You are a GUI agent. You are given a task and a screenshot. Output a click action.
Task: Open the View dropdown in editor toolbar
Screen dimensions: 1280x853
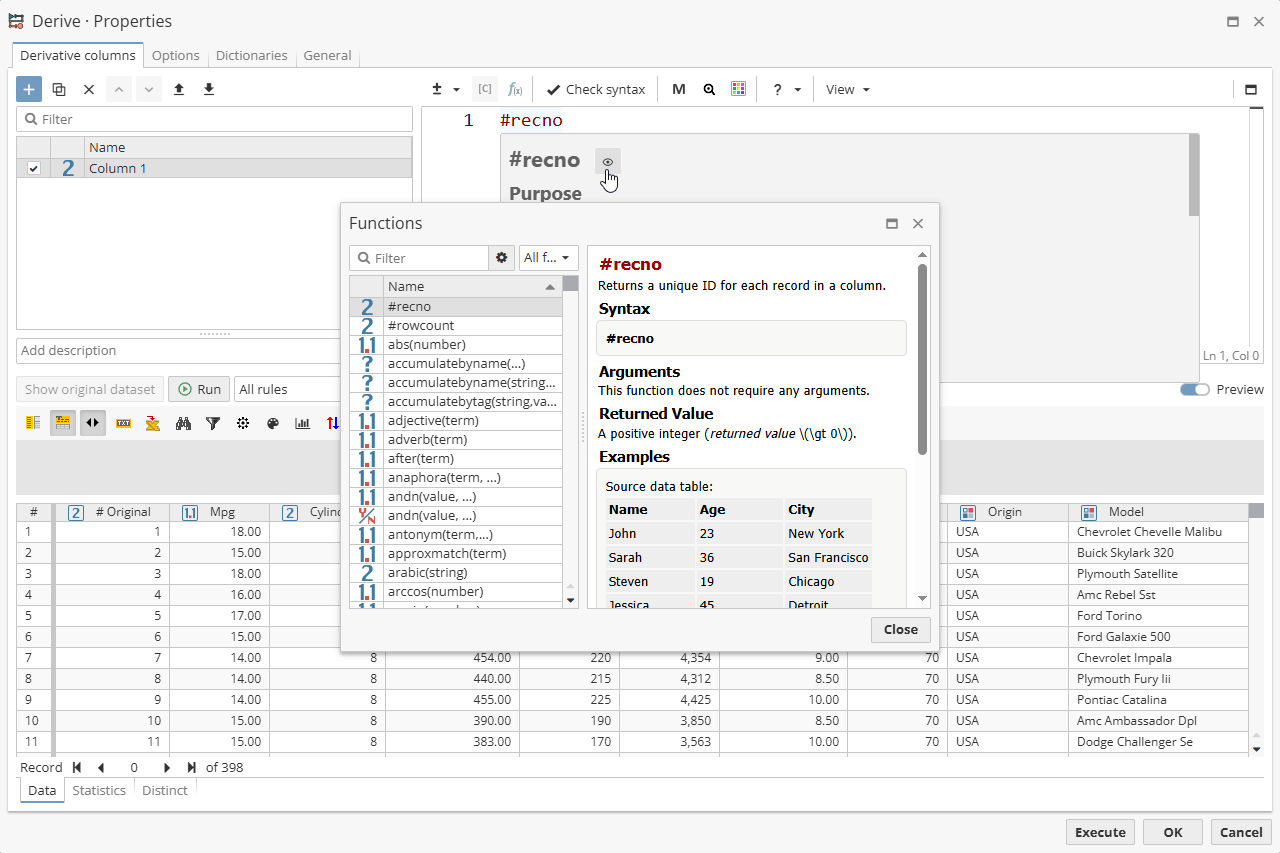point(847,89)
